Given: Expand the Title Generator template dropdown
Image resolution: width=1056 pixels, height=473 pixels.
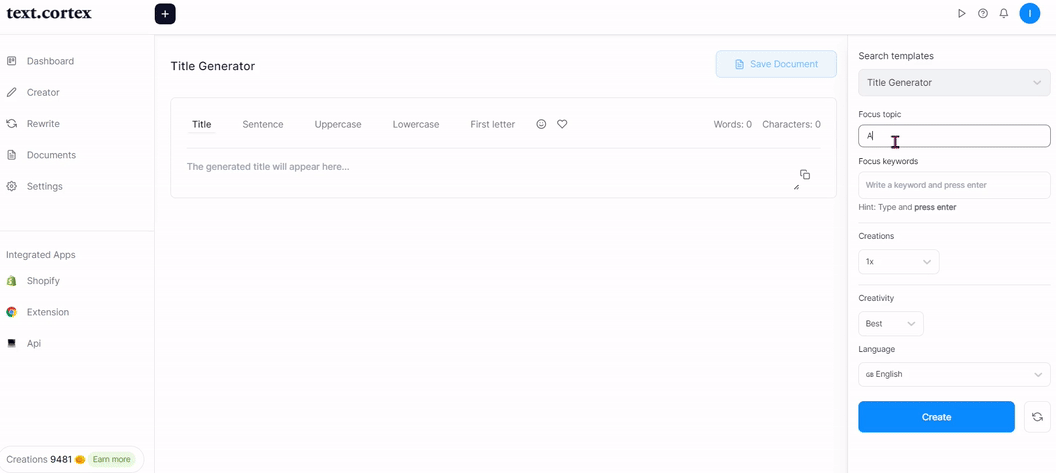Looking at the screenshot, I should pyautogui.click(x=954, y=82).
